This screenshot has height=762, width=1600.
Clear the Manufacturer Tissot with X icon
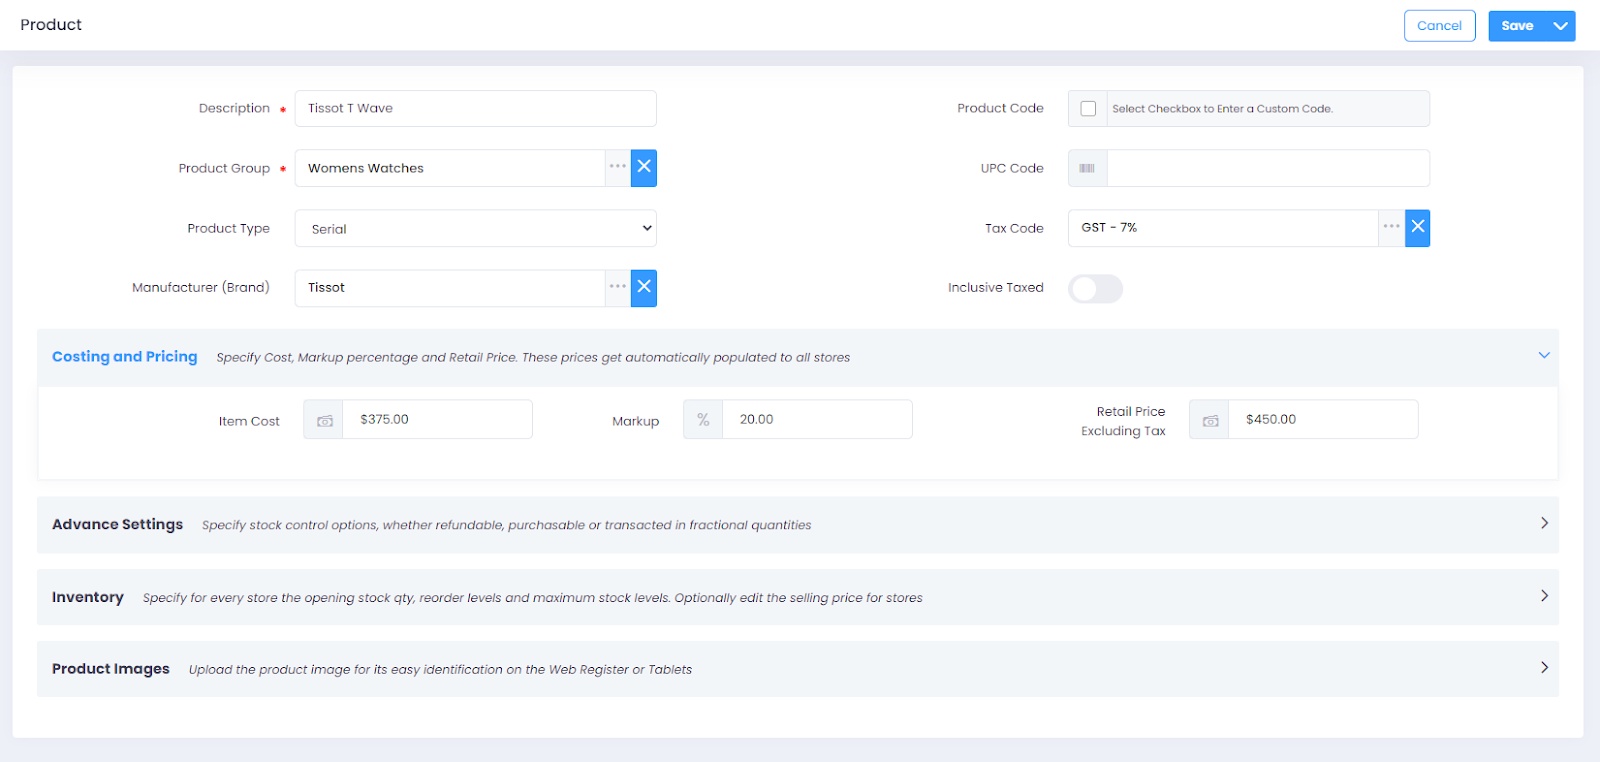[644, 288]
